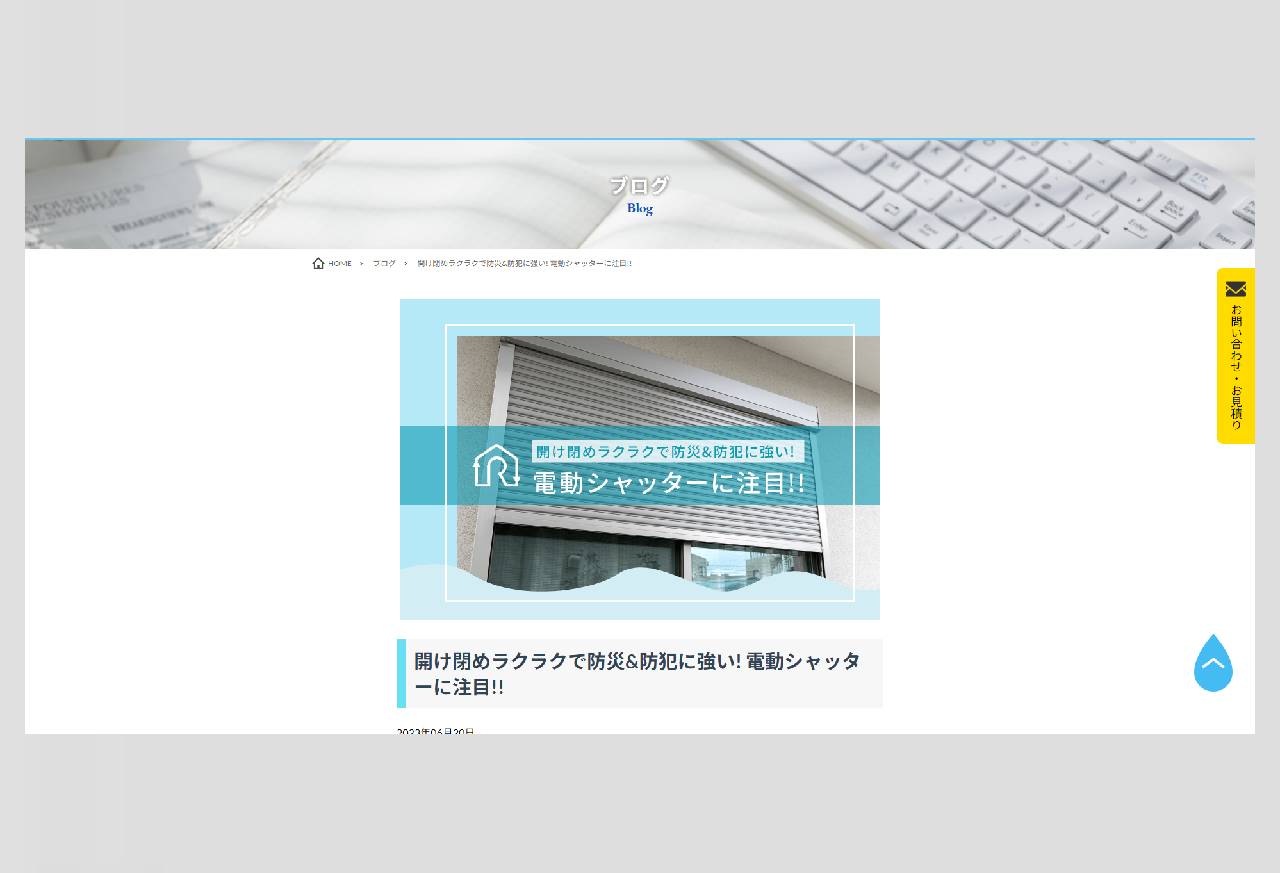Image resolution: width=1280 pixels, height=873 pixels.
Task: Open お問い合わせ・お見積り side button
Action: (x=1236, y=356)
